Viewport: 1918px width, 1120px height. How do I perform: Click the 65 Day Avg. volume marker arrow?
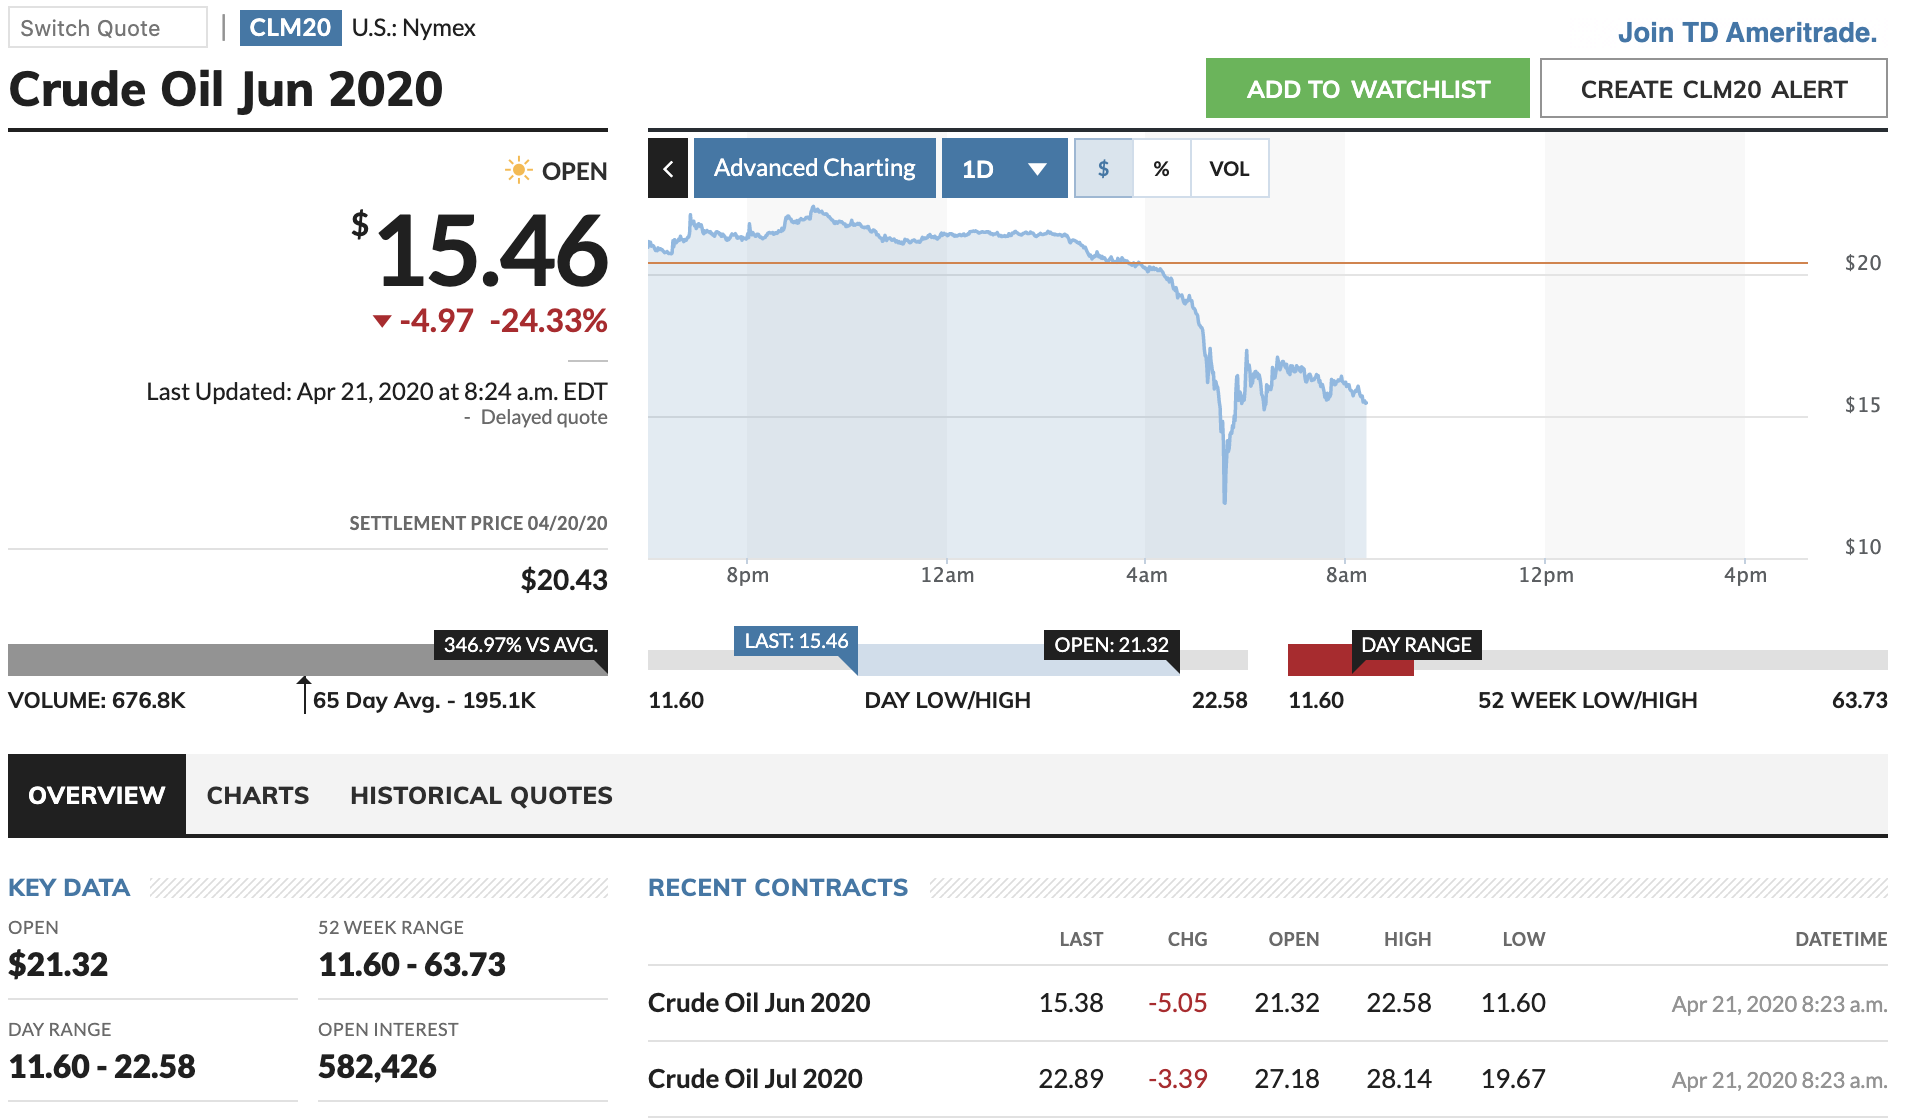(x=304, y=692)
